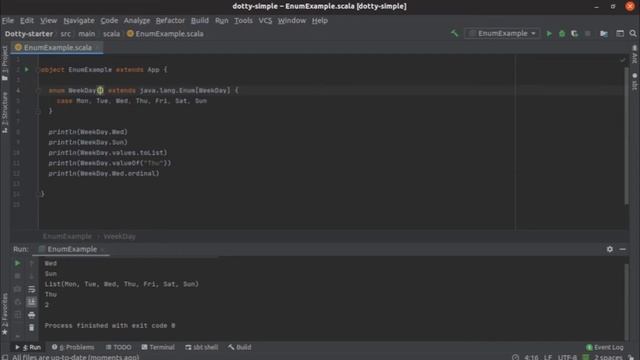Change indent setting 2 spaces in status bar
640x360 pixels.
[x=608, y=357]
